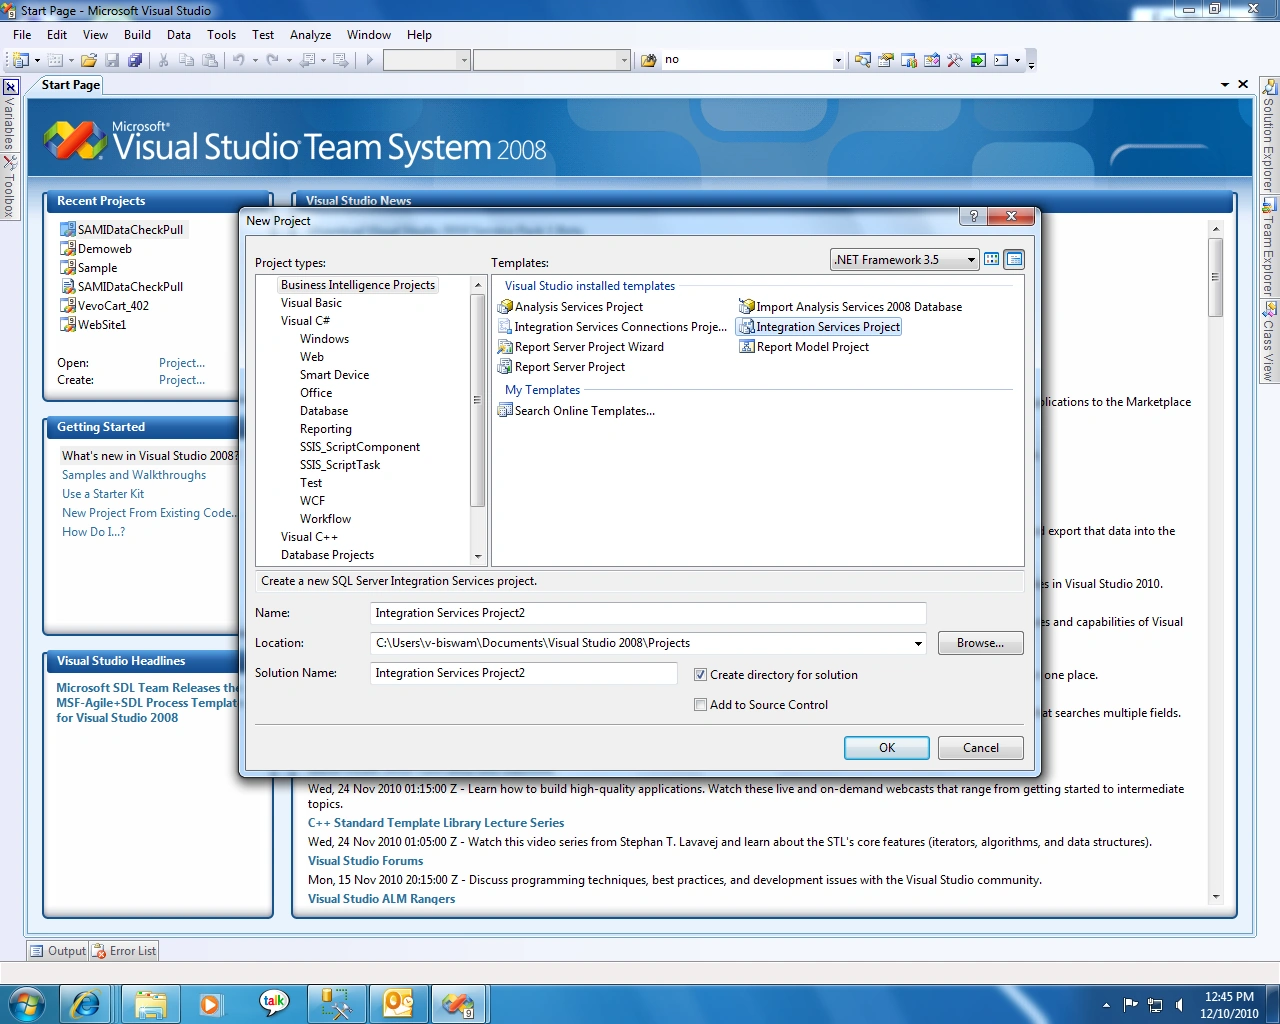Select the Report Server Project Wizard template
This screenshot has height=1024, width=1280.
click(x=581, y=347)
